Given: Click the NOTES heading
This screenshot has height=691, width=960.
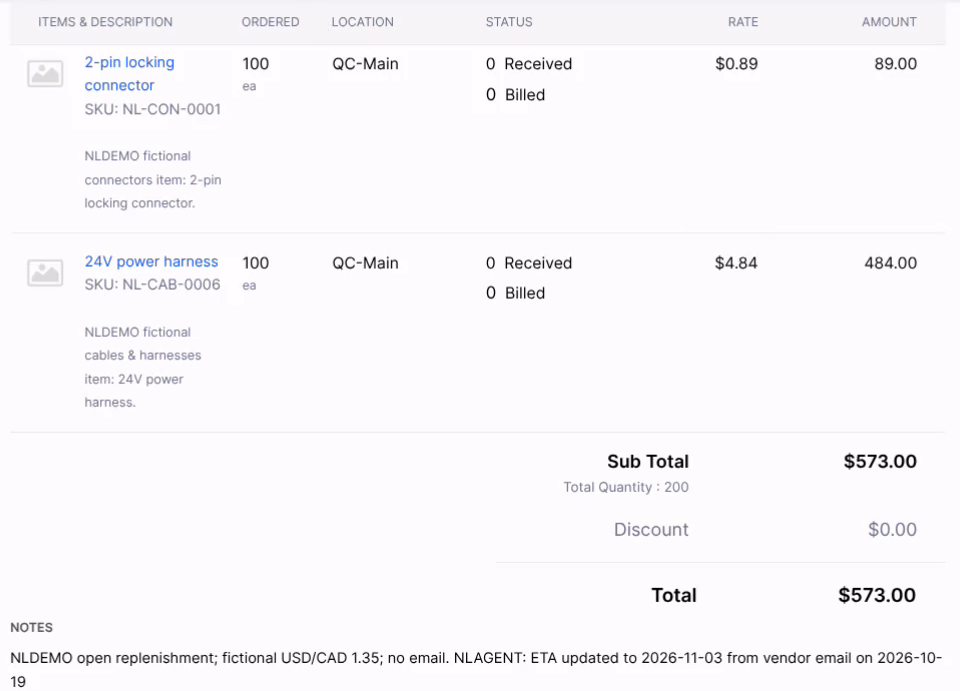Looking at the screenshot, I should tap(31, 627).
